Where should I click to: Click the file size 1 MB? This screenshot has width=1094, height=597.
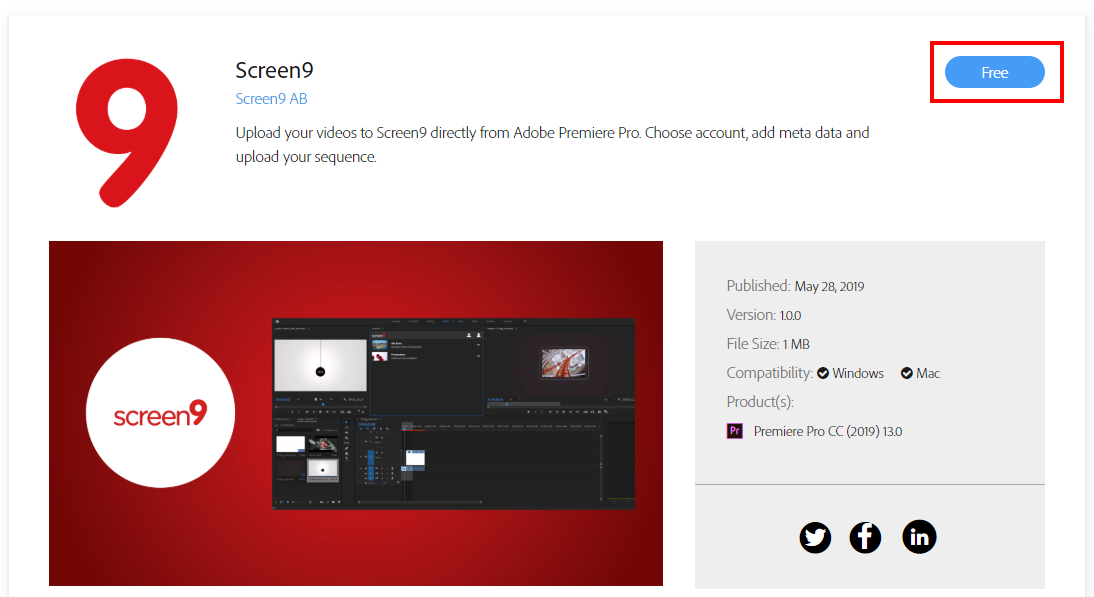(796, 345)
